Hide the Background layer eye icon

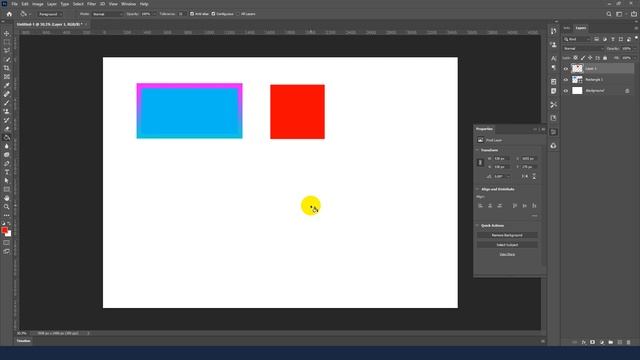click(566, 91)
